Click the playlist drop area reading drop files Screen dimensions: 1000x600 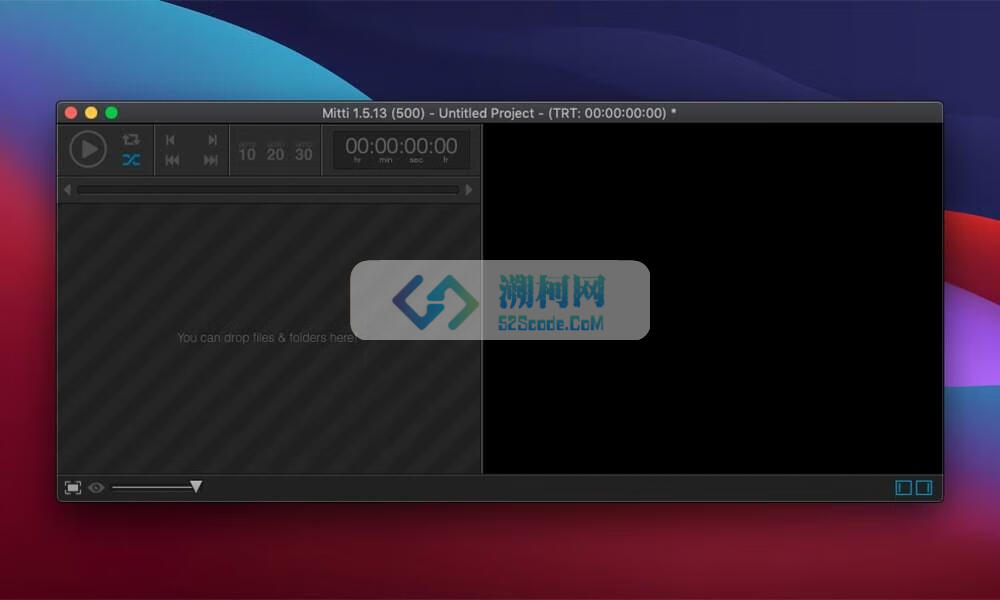[269, 339]
